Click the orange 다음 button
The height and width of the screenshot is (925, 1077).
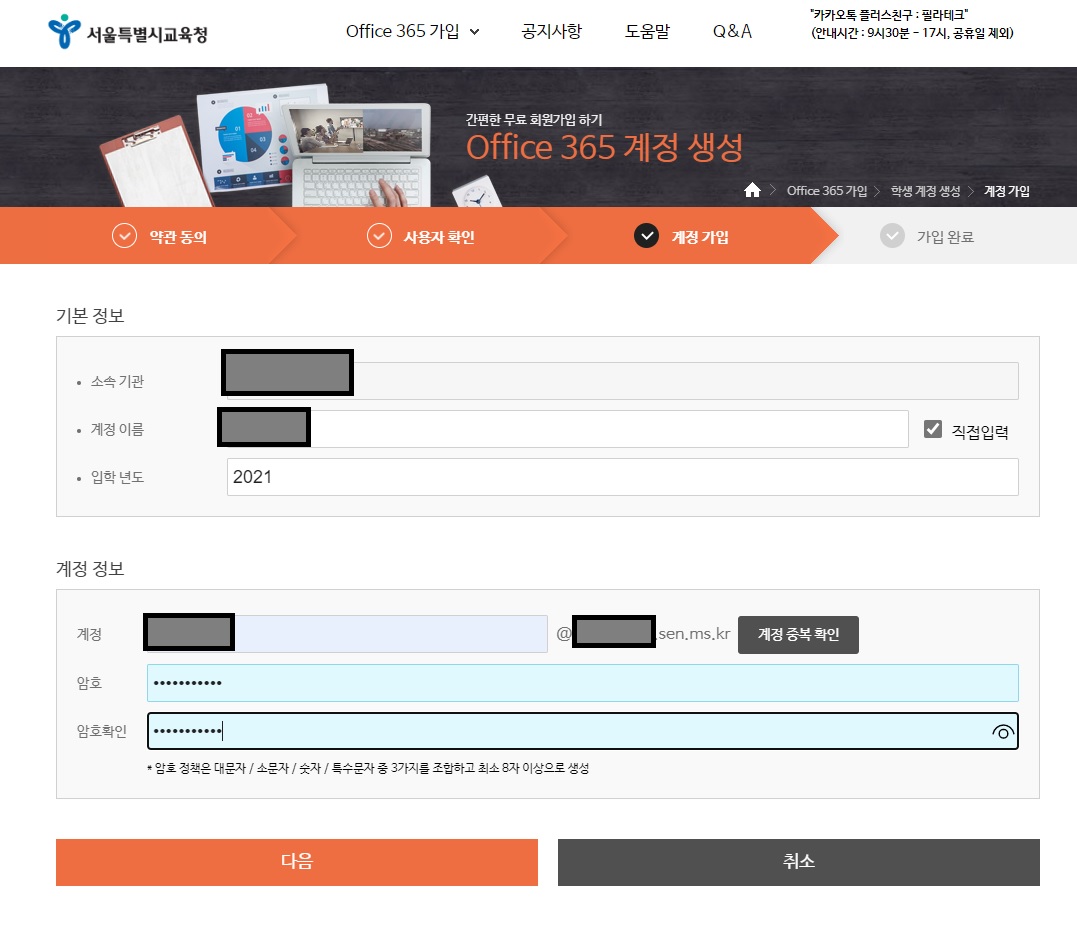[x=297, y=862]
